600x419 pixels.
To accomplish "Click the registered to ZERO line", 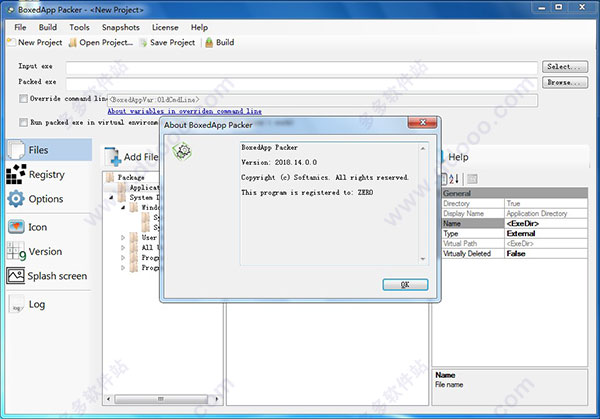I will 307,192.
